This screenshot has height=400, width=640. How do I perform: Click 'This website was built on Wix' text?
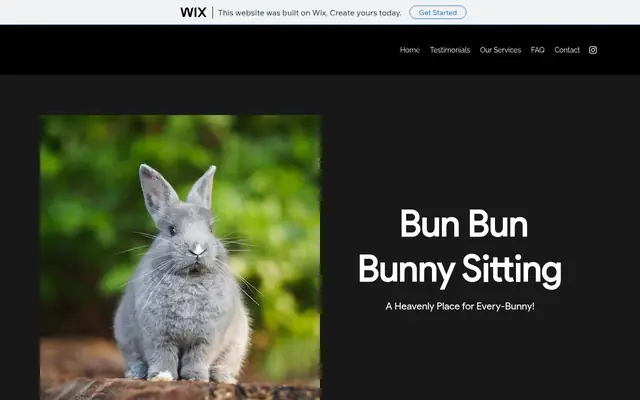[310, 13]
